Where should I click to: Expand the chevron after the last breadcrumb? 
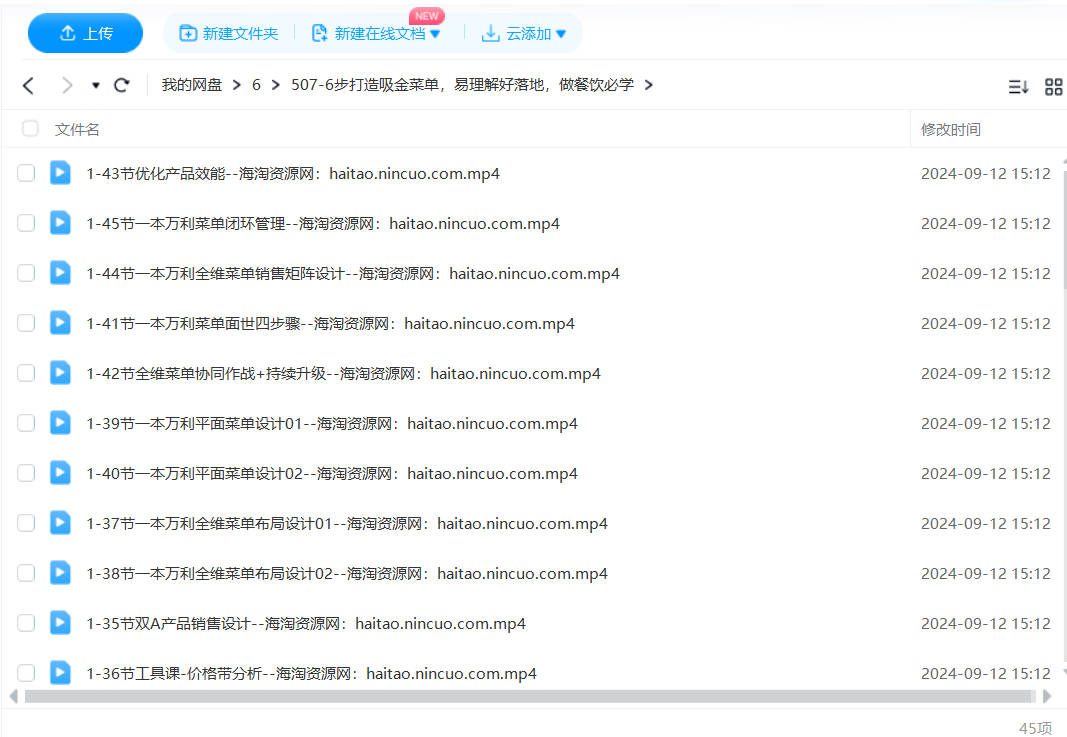tap(649, 85)
